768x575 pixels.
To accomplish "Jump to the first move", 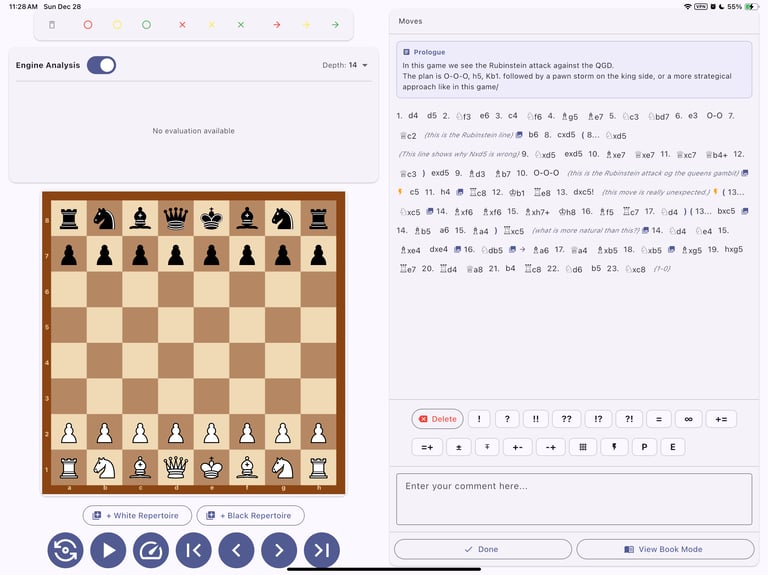I will (x=193, y=550).
